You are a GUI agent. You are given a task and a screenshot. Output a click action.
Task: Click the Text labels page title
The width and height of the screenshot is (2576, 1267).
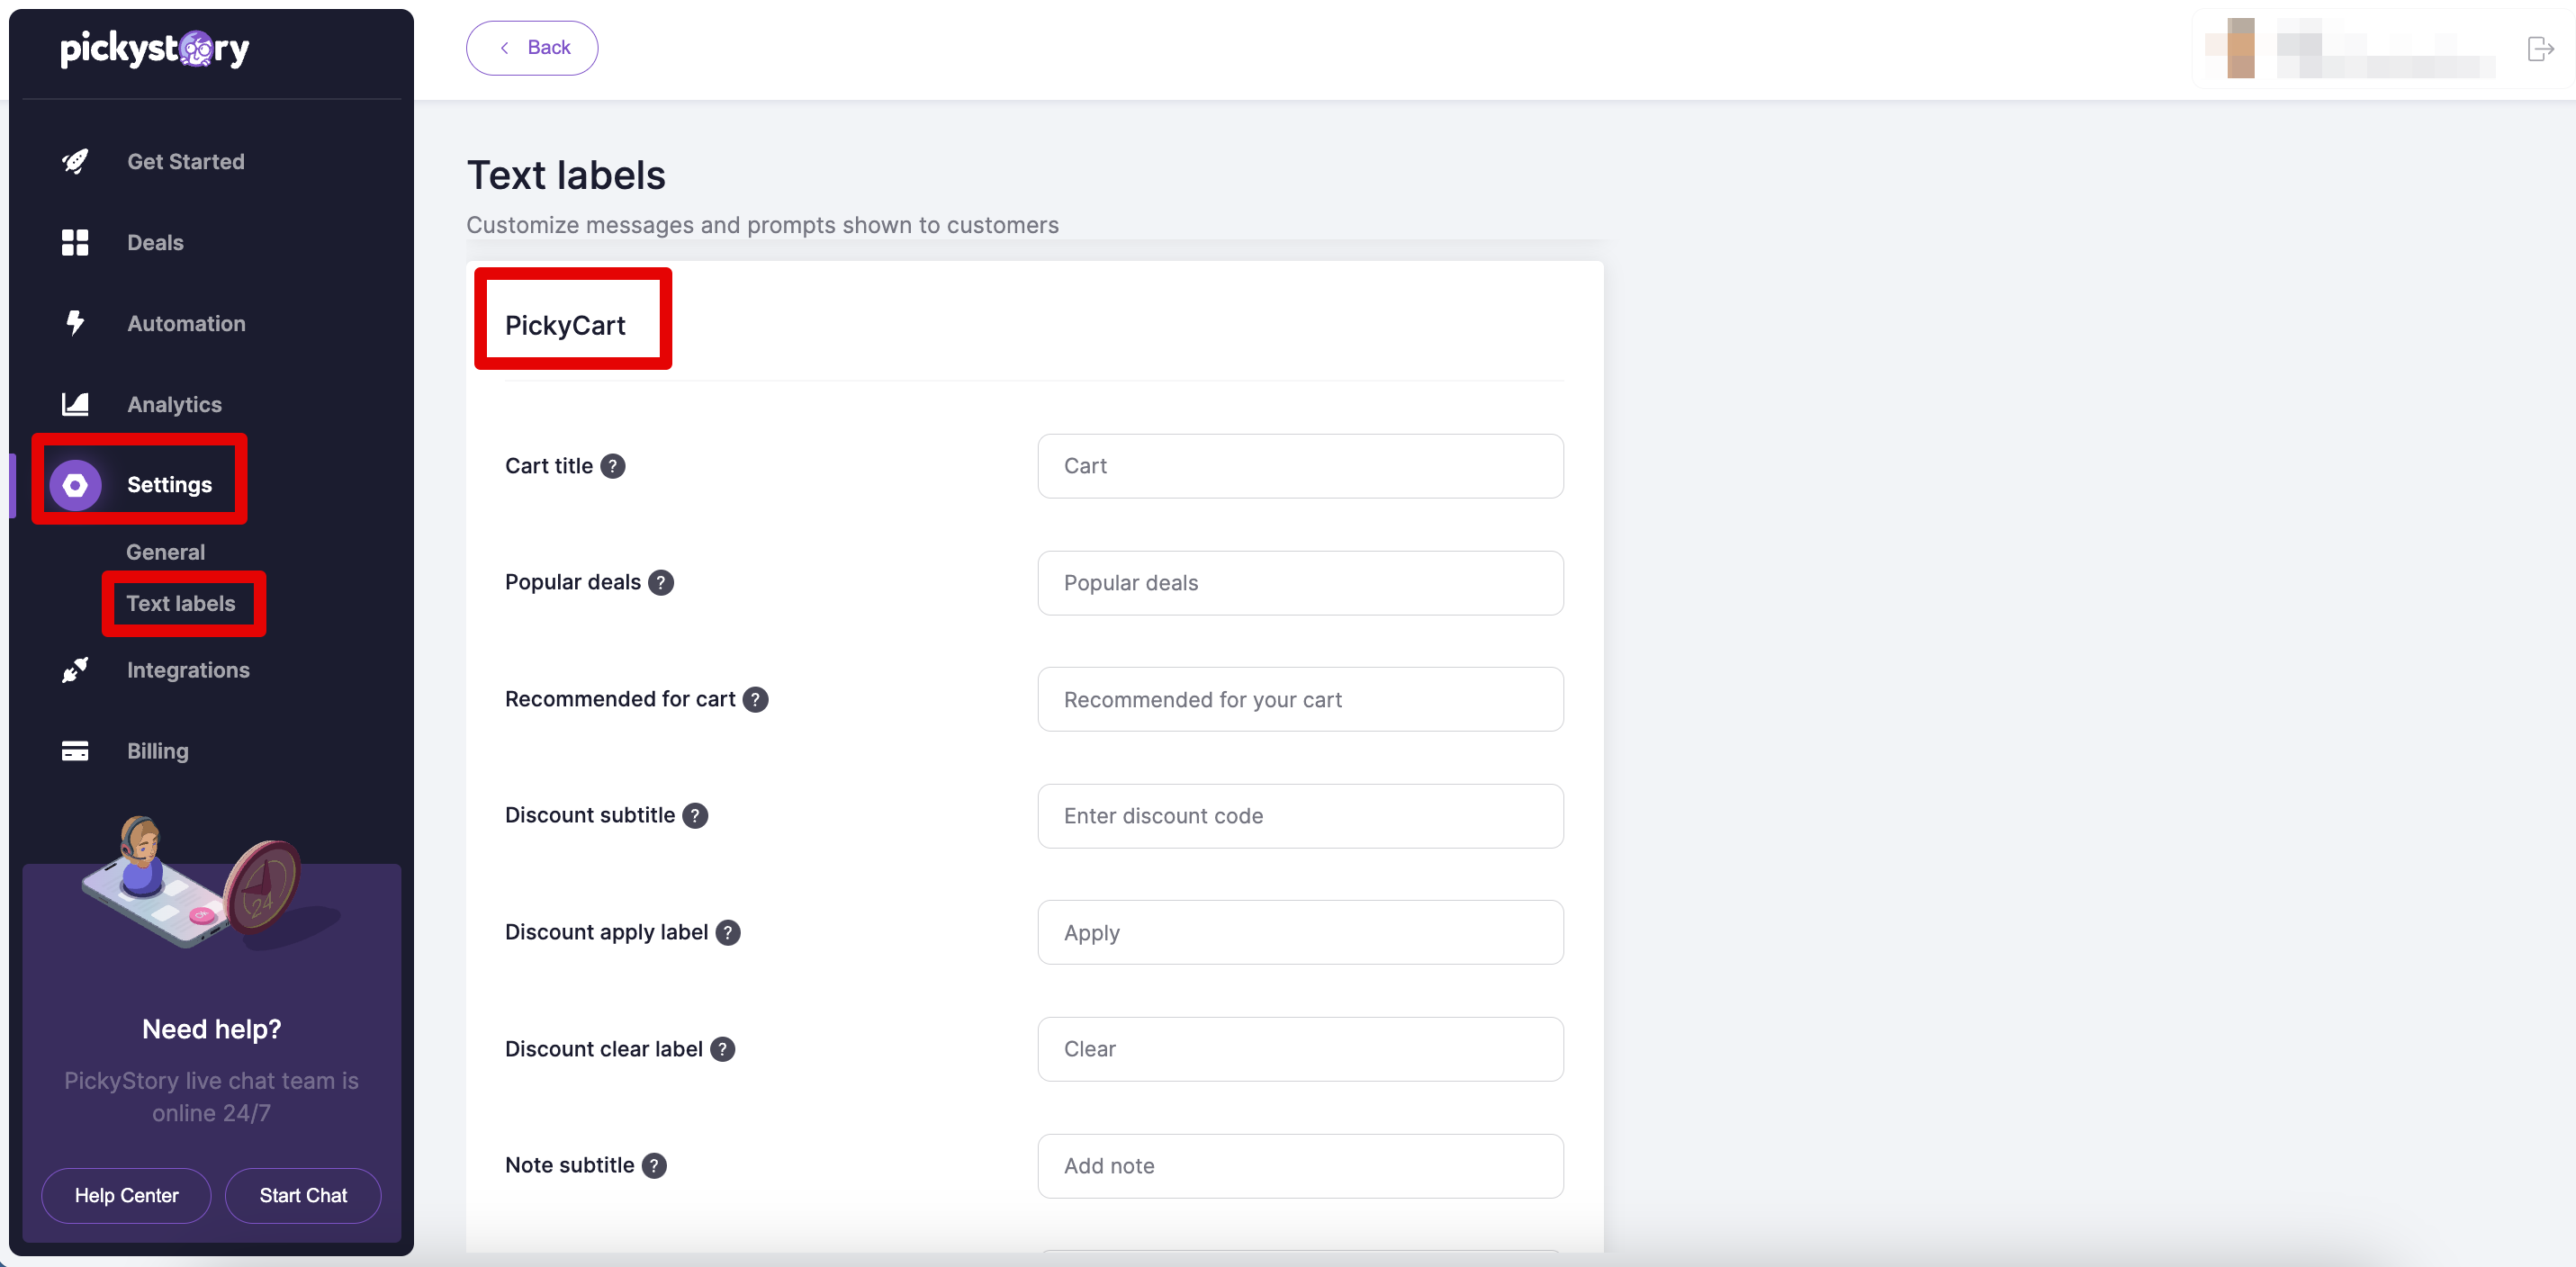click(x=566, y=176)
